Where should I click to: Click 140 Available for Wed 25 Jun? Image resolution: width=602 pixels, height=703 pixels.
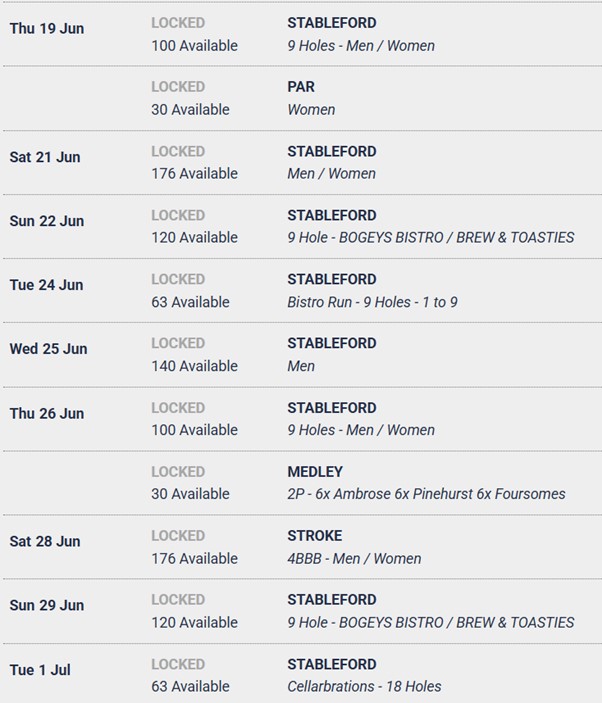(x=194, y=366)
